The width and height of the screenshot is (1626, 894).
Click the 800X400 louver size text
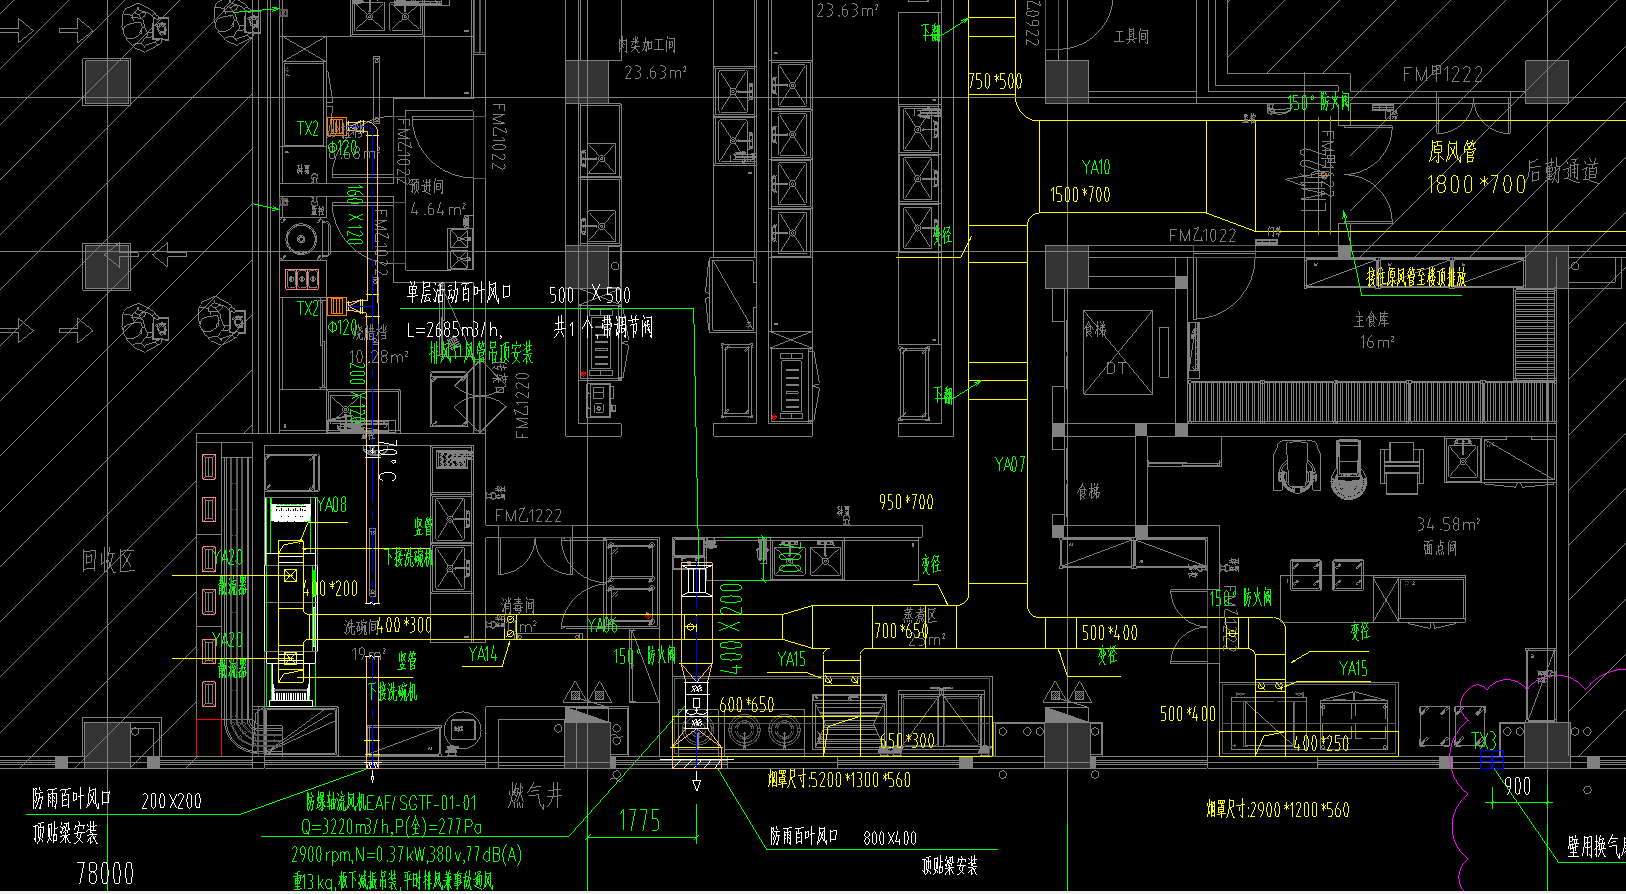(890, 839)
